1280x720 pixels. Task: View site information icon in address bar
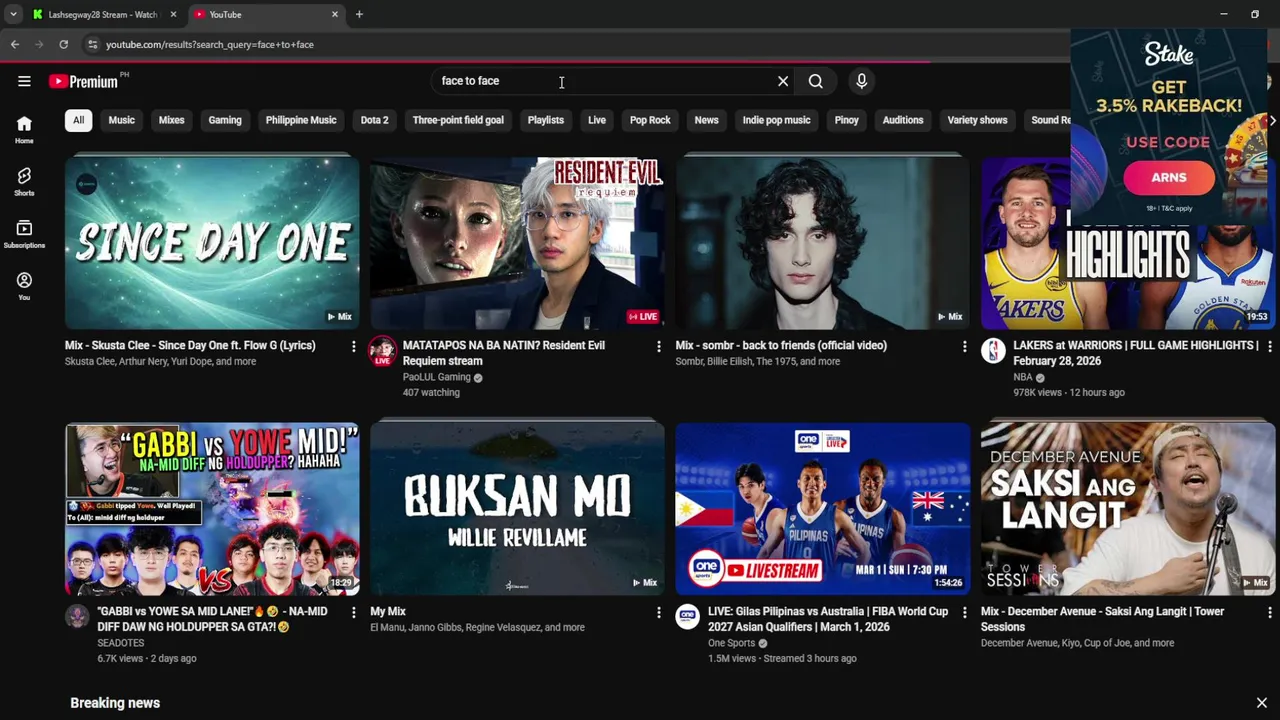[x=92, y=44]
